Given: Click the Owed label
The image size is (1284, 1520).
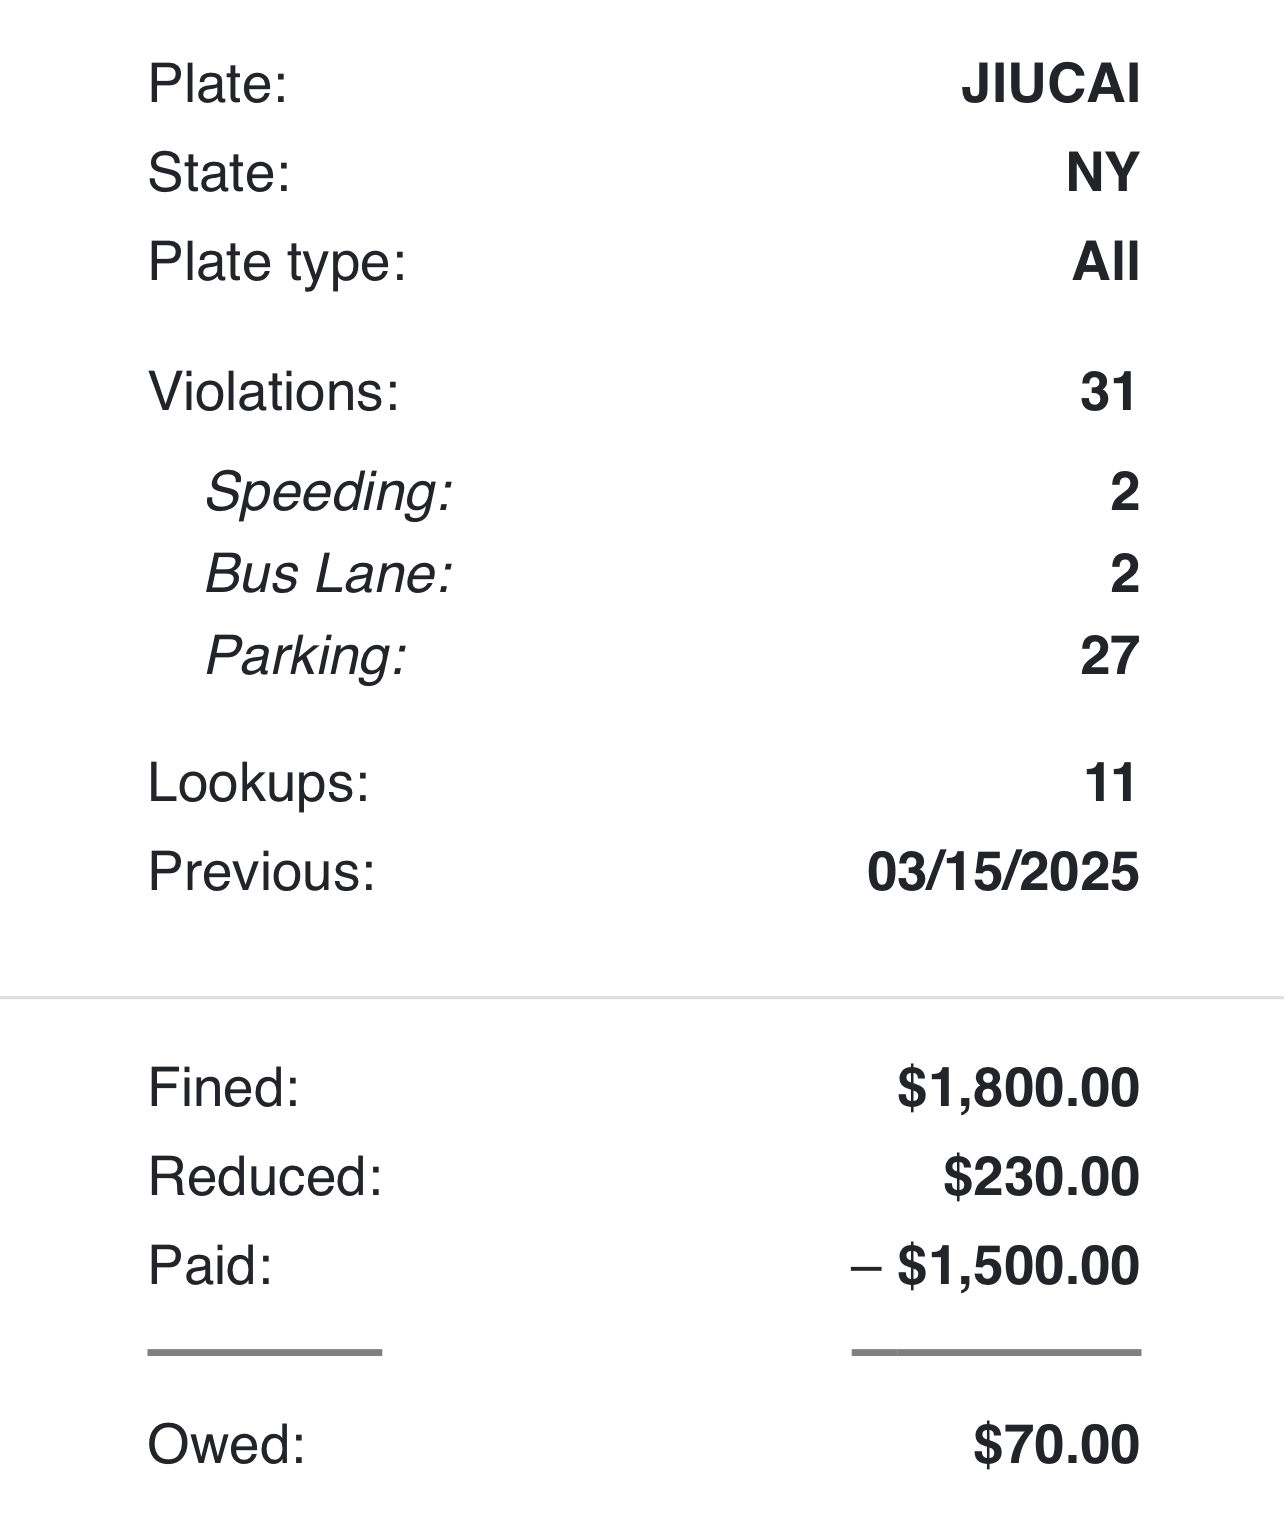Looking at the screenshot, I should [x=226, y=1444].
